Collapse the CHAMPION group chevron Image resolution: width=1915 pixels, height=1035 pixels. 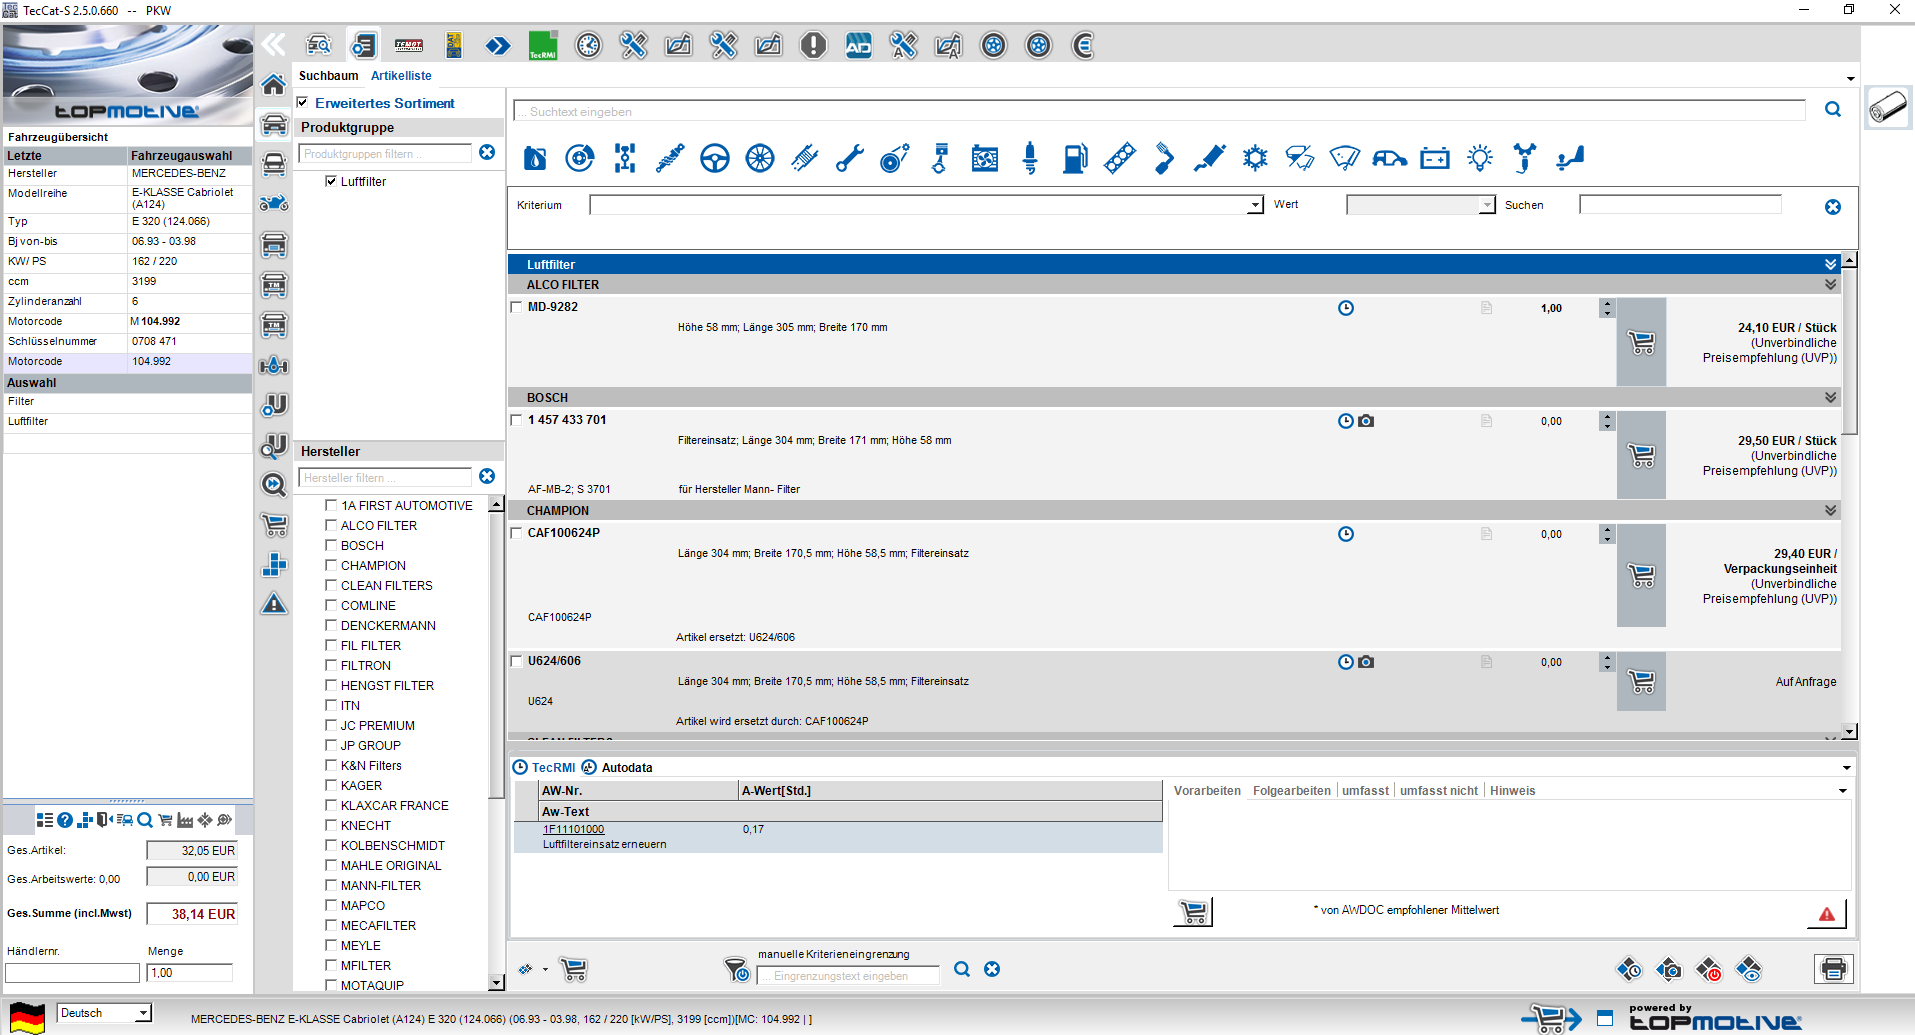pos(1830,510)
